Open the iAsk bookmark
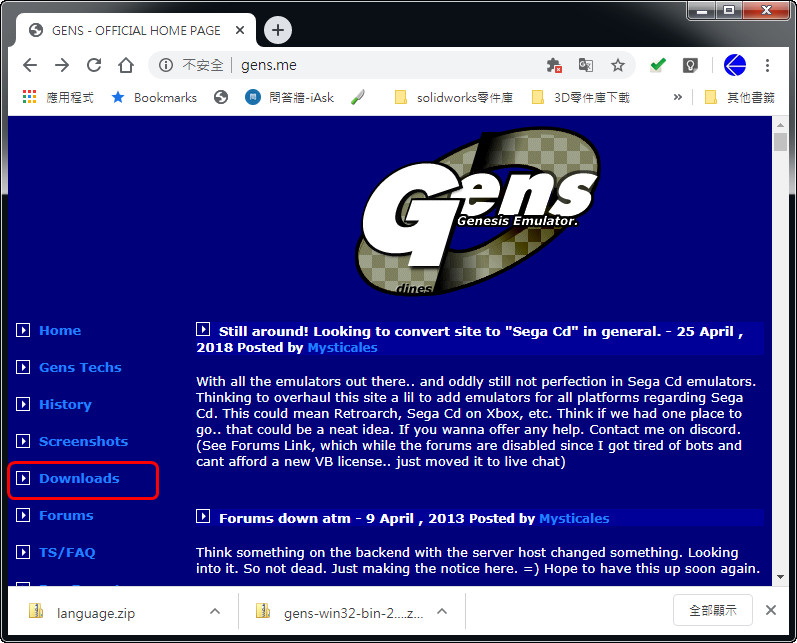 pos(290,97)
